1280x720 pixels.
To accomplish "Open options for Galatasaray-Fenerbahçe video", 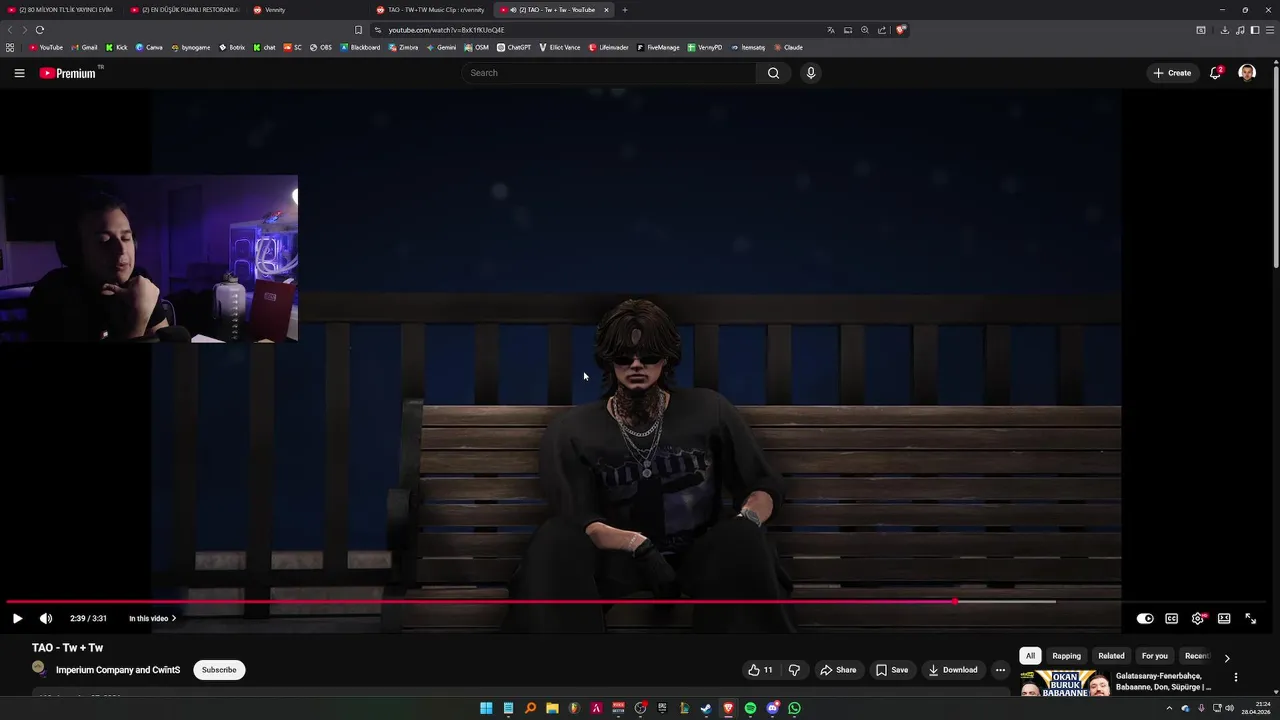I will point(1236,677).
